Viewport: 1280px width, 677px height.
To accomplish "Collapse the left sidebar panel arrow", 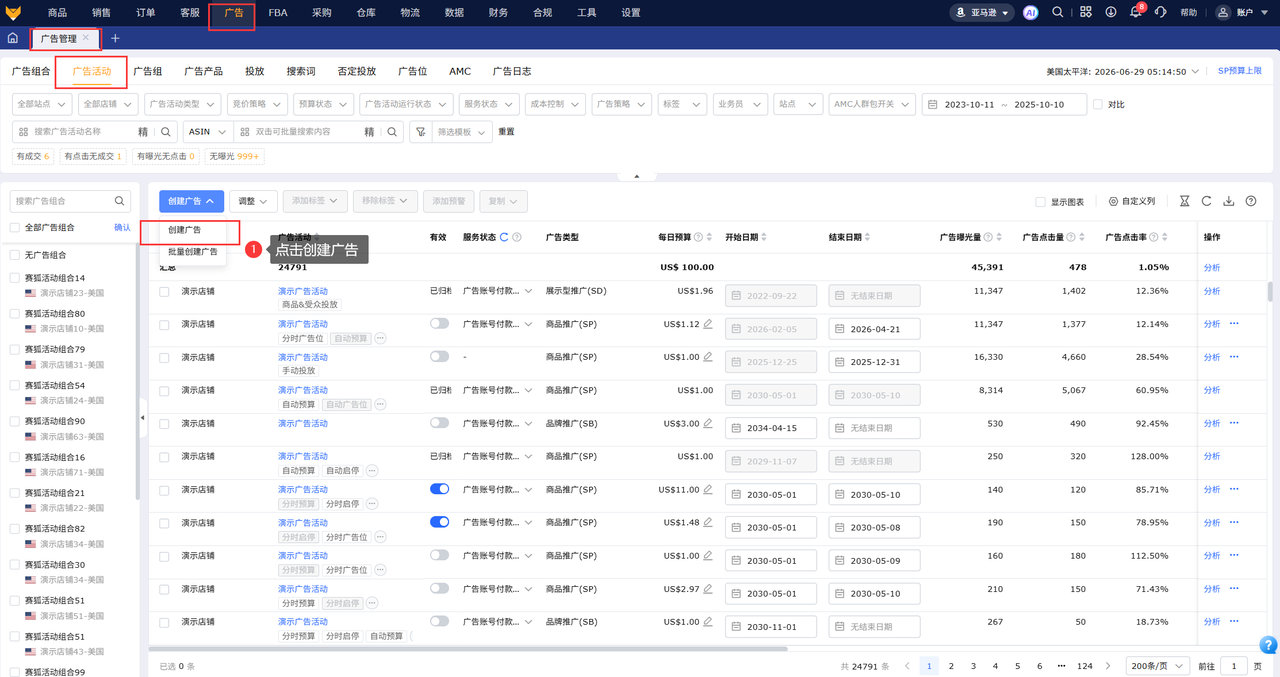I will tap(142, 418).
